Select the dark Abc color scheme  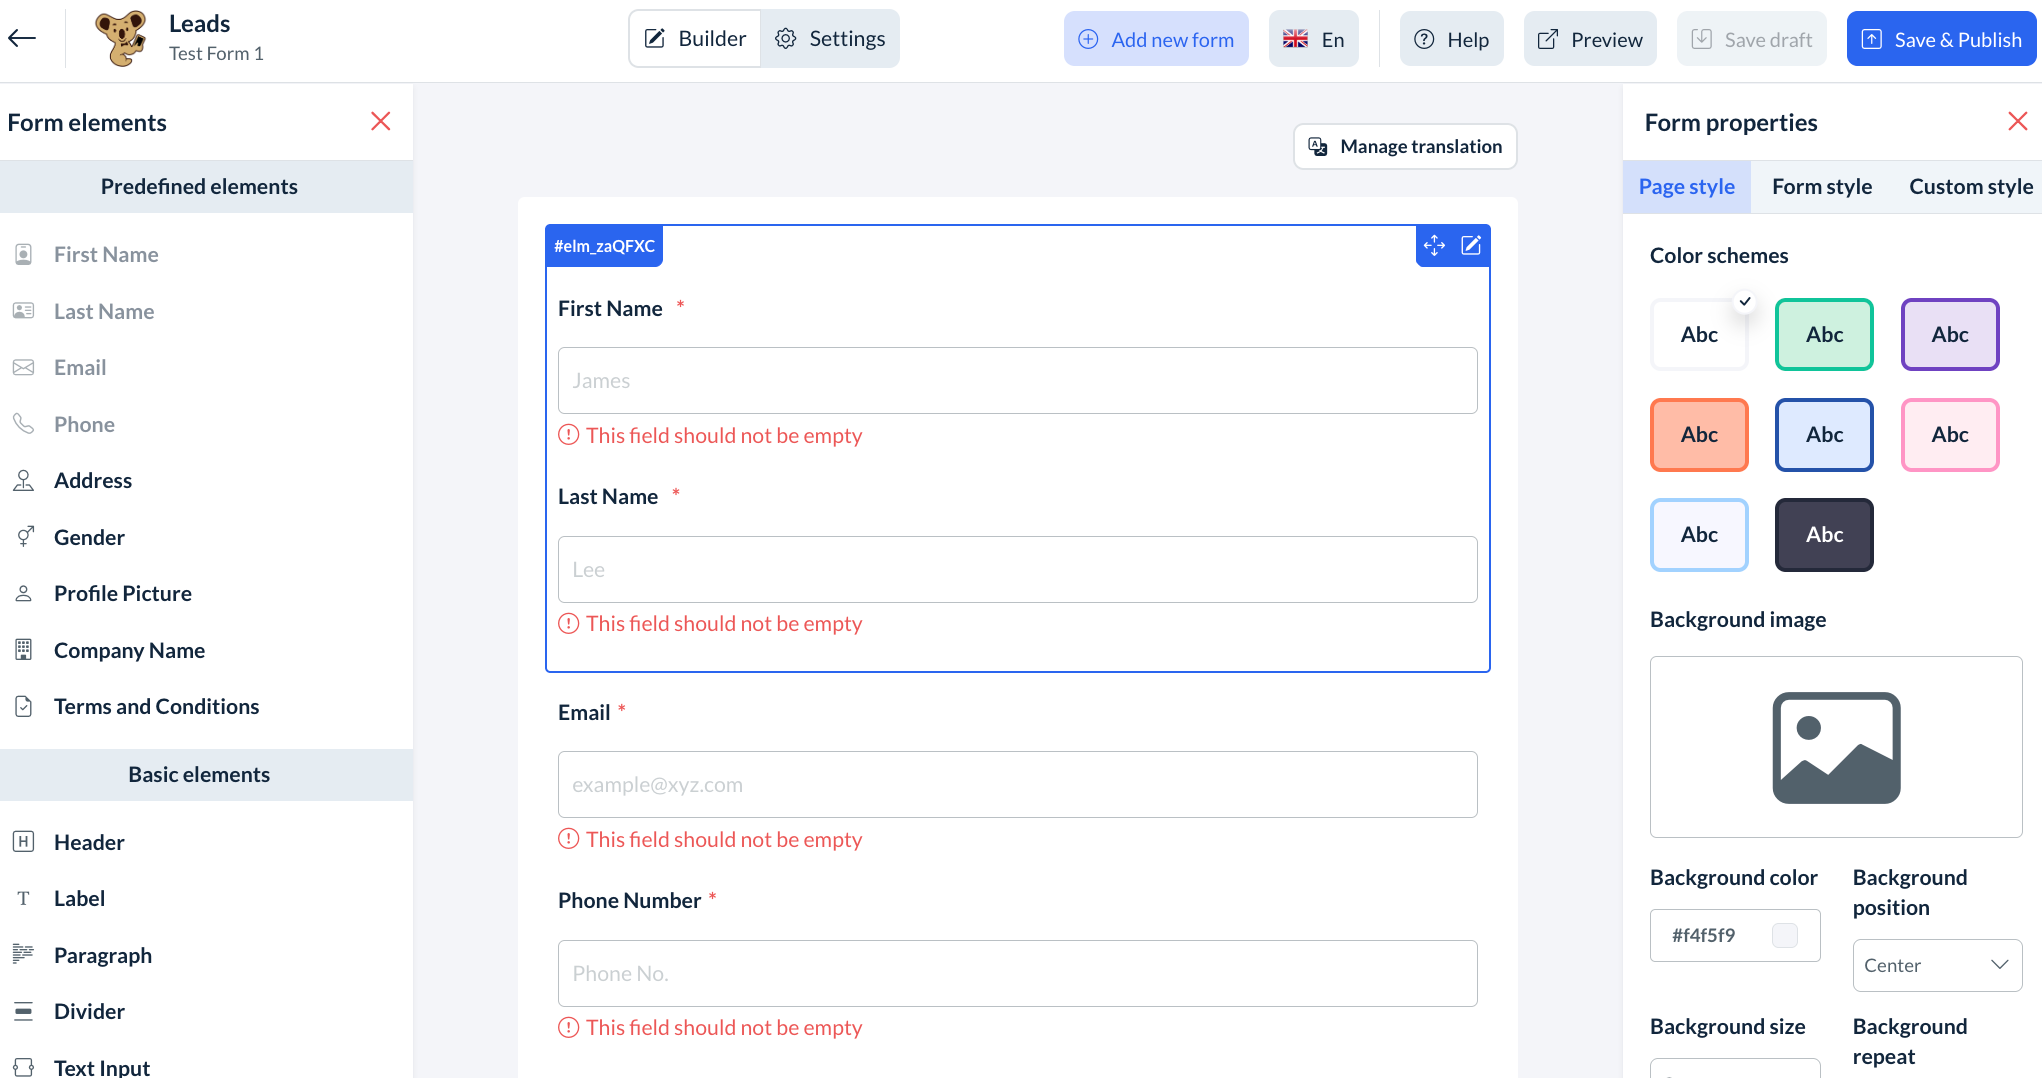click(x=1824, y=535)
